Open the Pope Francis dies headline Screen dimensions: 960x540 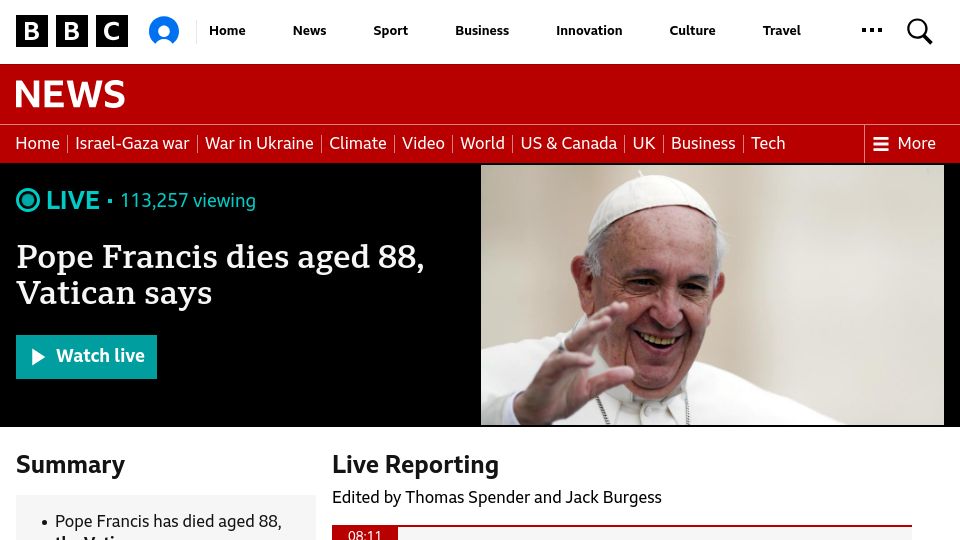point(220,274)
